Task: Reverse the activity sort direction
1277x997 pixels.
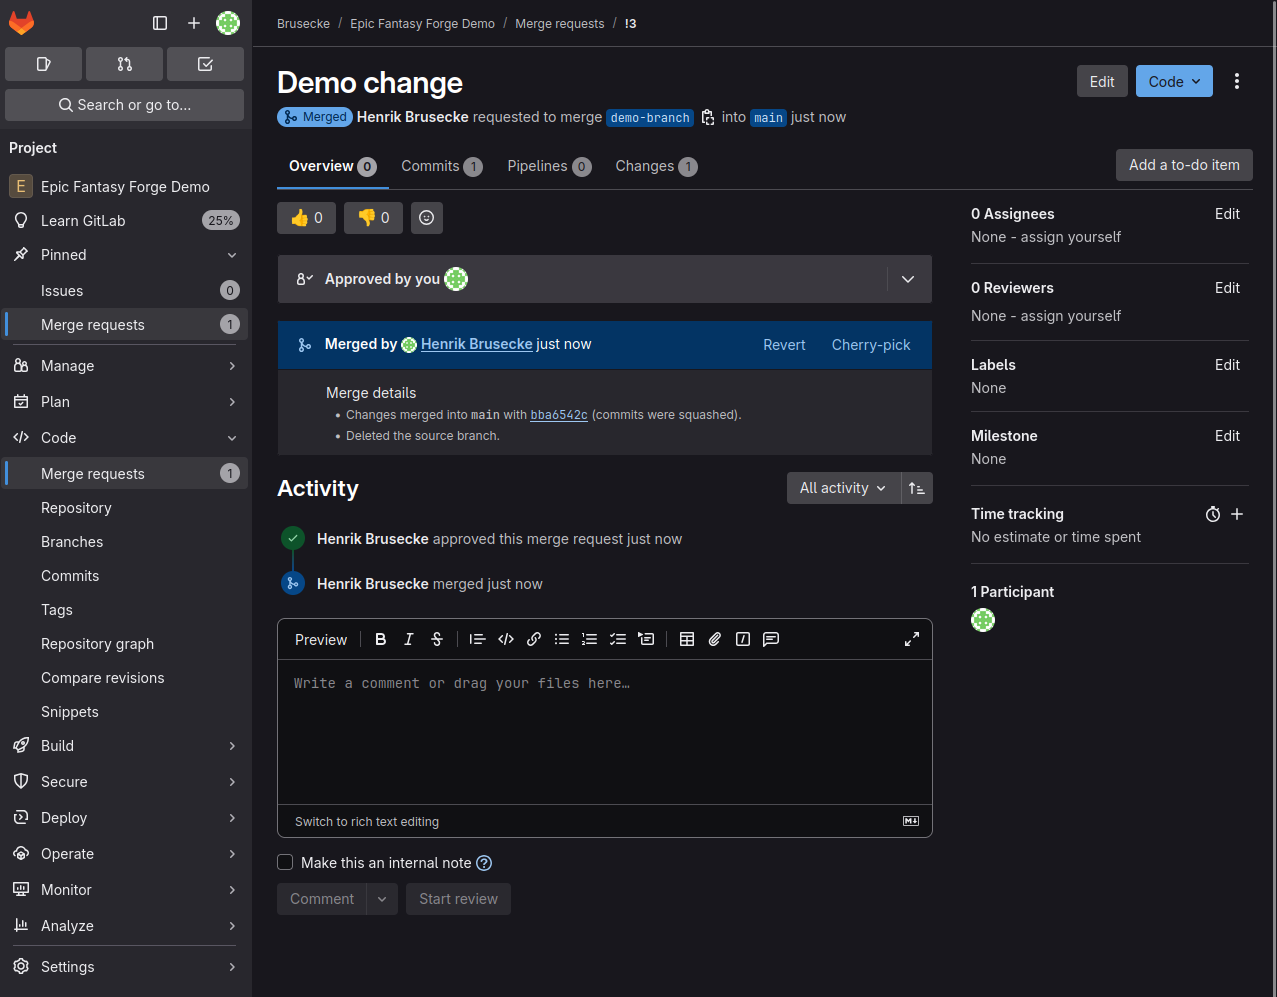Action: [917, 488]
